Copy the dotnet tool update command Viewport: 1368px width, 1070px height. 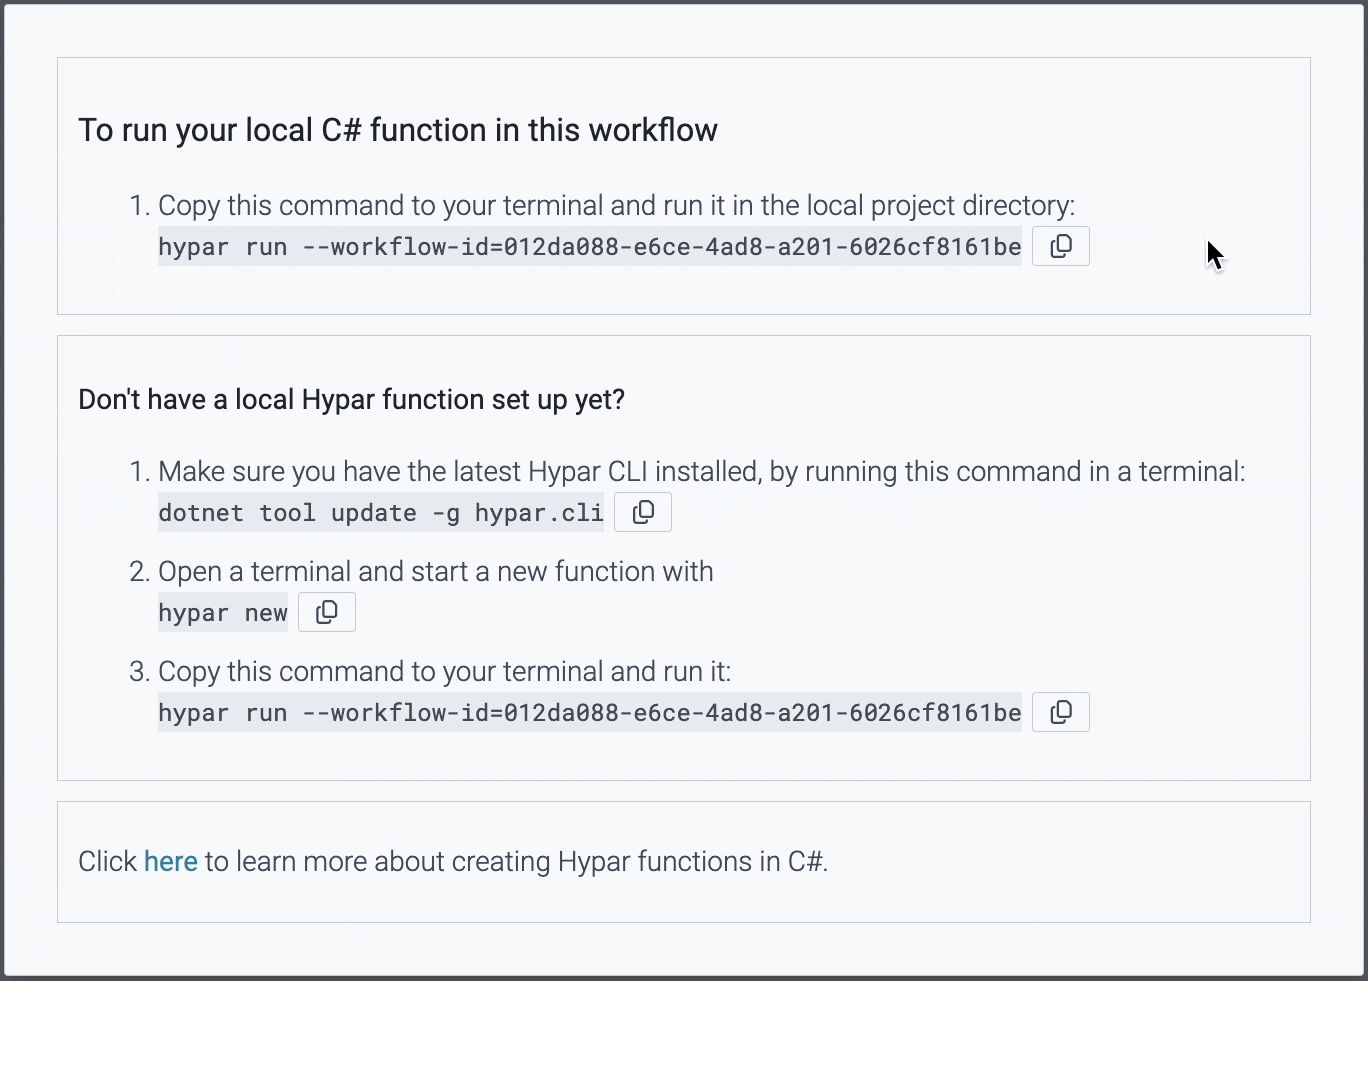coord(643,512)
